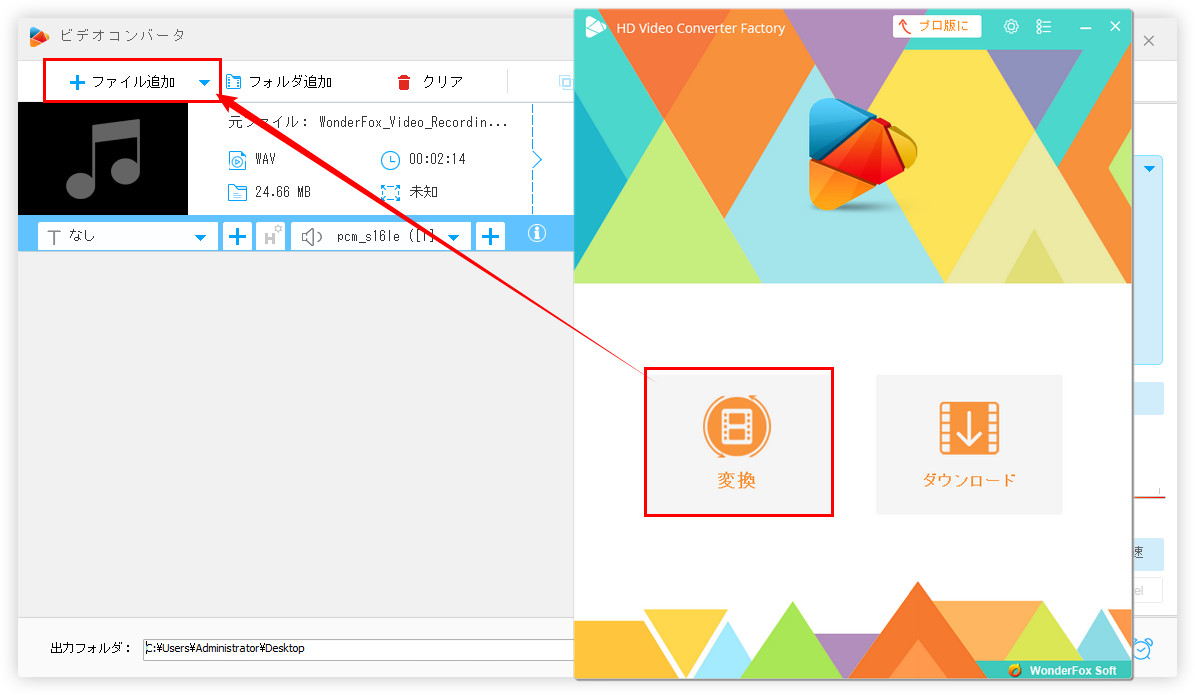Screen dimensions: 1195x695
Task: Click the WAV format icon
Action: click(x=237, y=160)
